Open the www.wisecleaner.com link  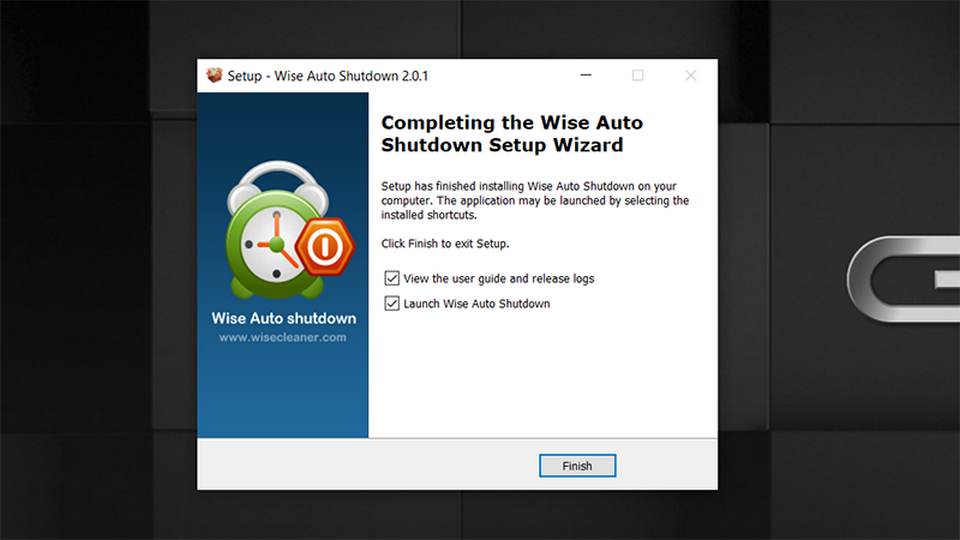tap(283, 337)
